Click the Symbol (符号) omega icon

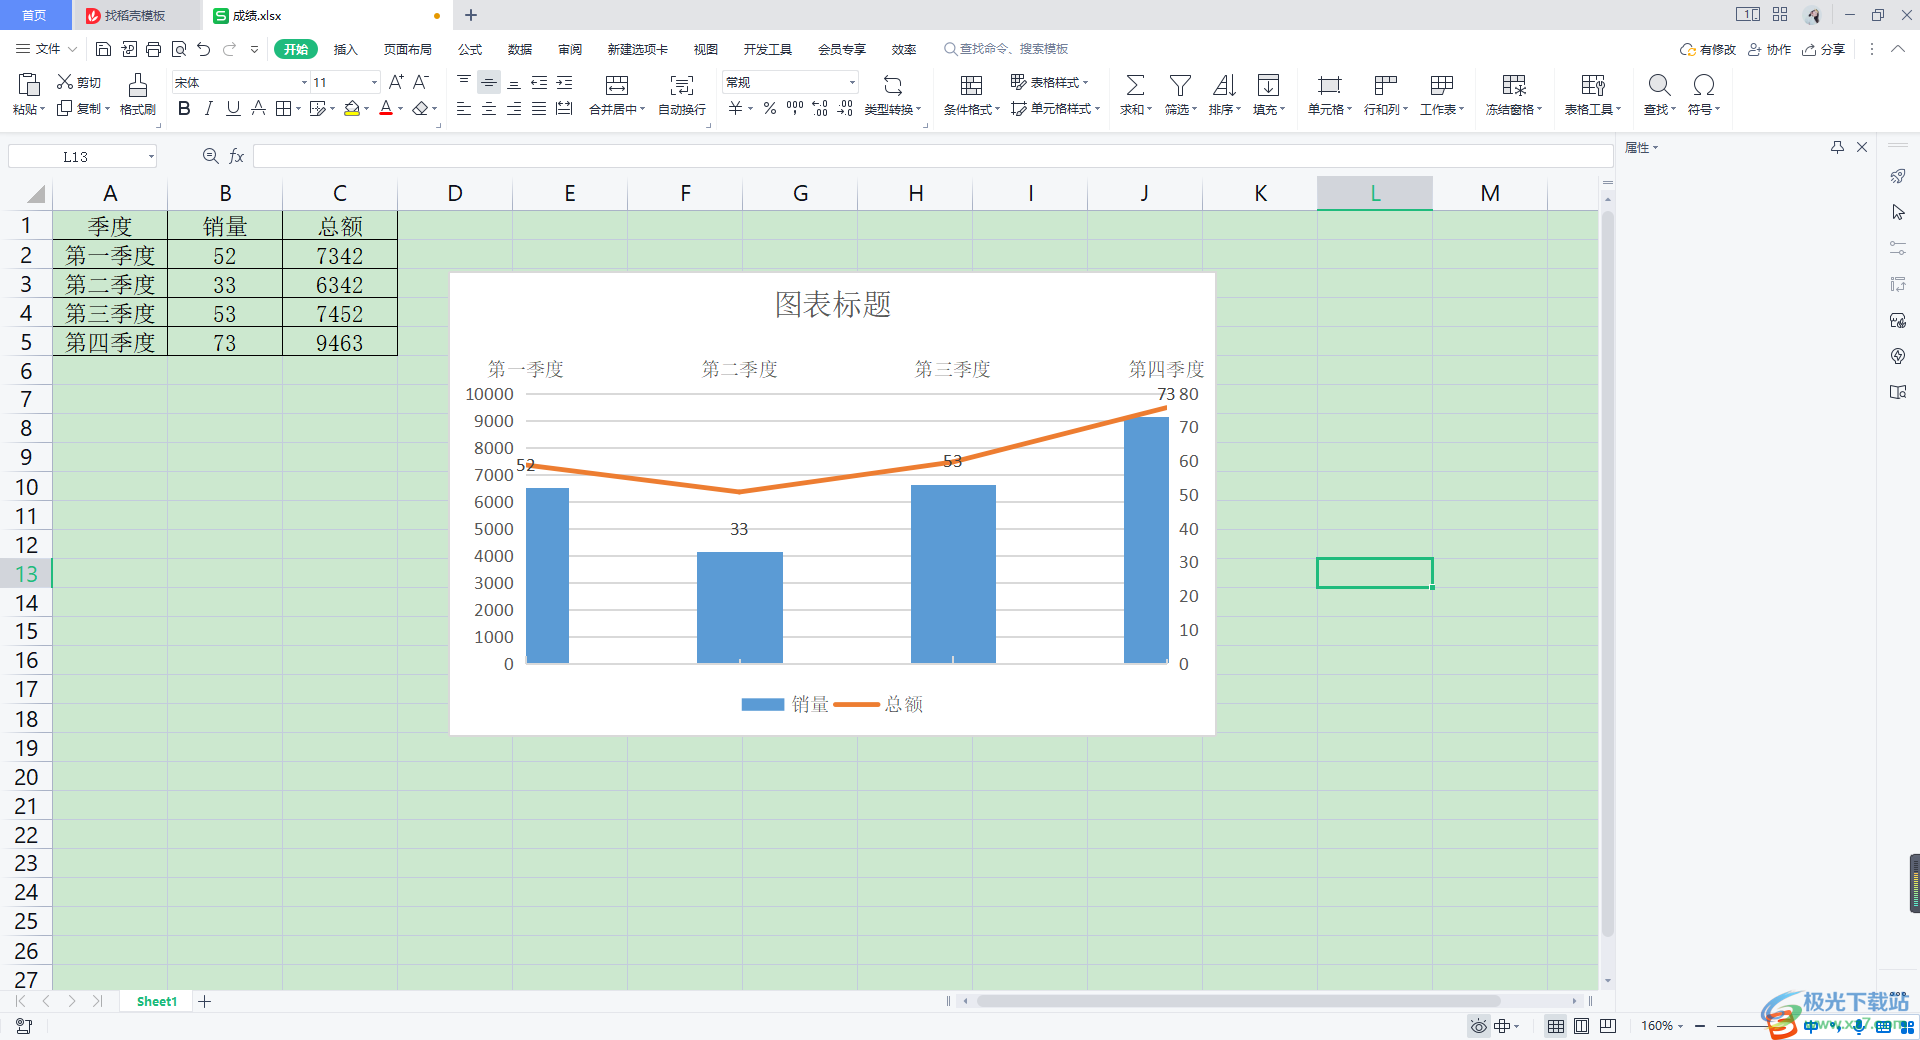pyautogui.click(x=1704, y=85)
